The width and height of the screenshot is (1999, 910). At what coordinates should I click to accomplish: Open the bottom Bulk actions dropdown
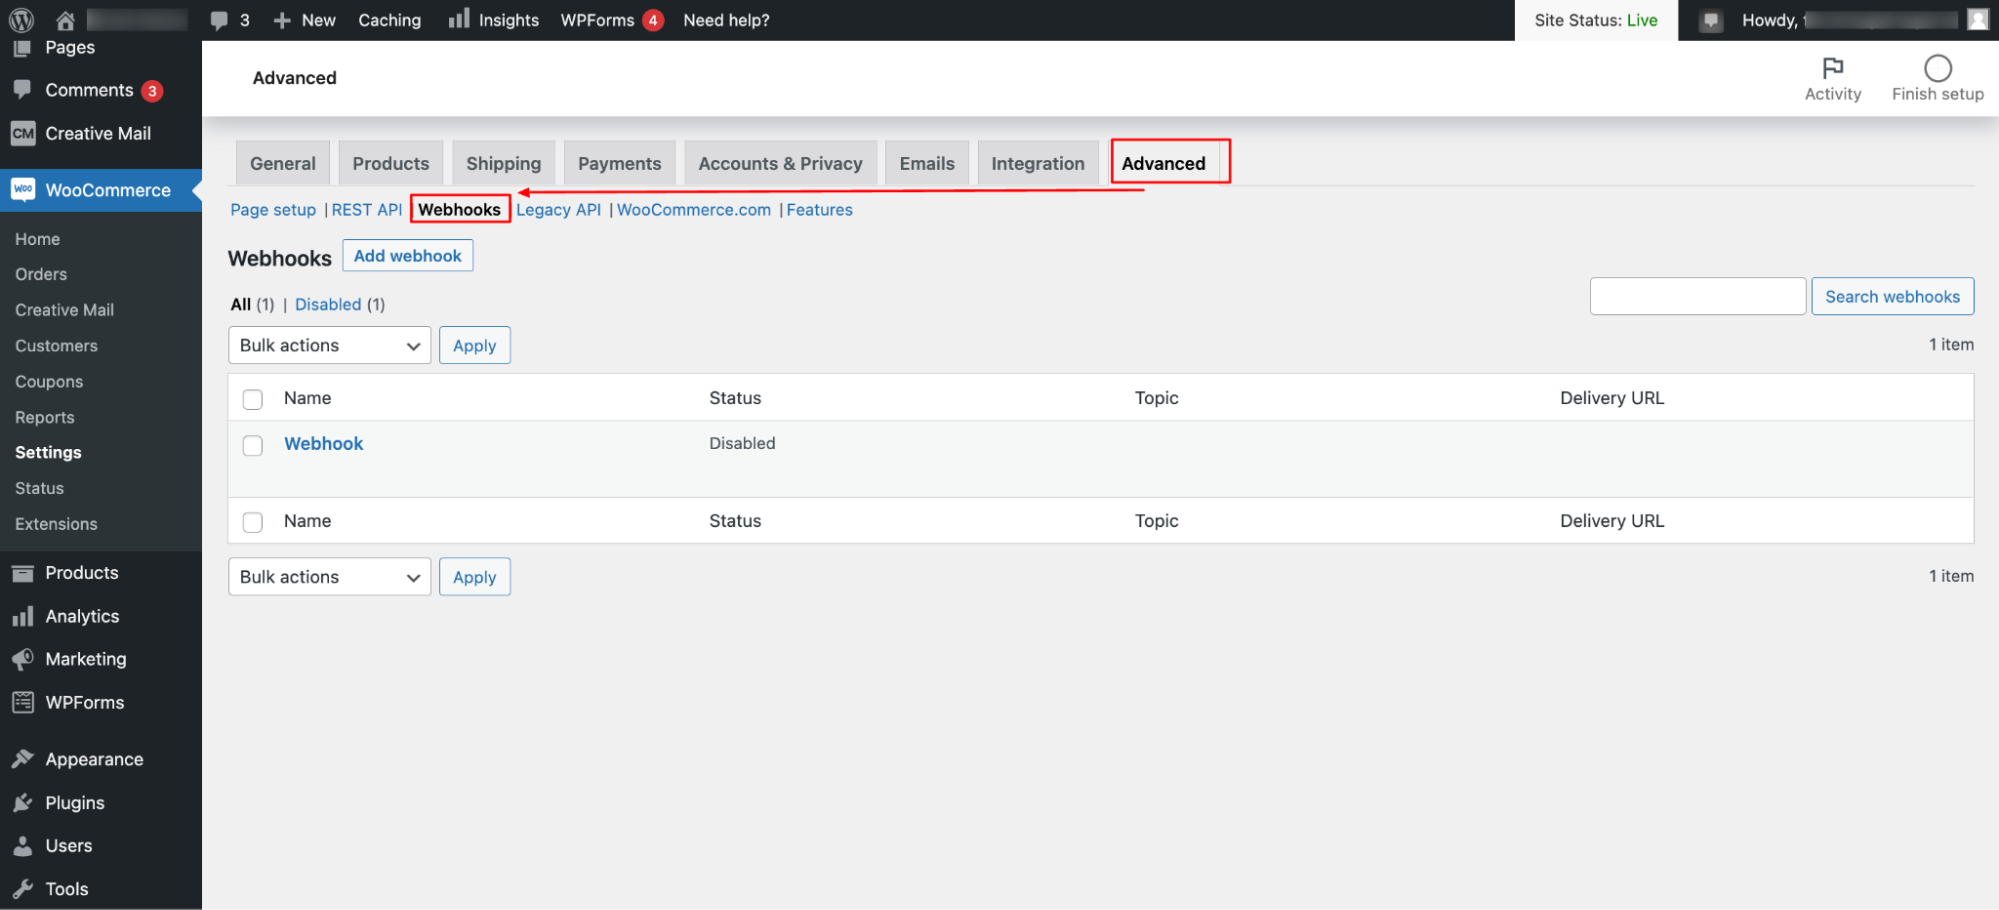point(329,576)
